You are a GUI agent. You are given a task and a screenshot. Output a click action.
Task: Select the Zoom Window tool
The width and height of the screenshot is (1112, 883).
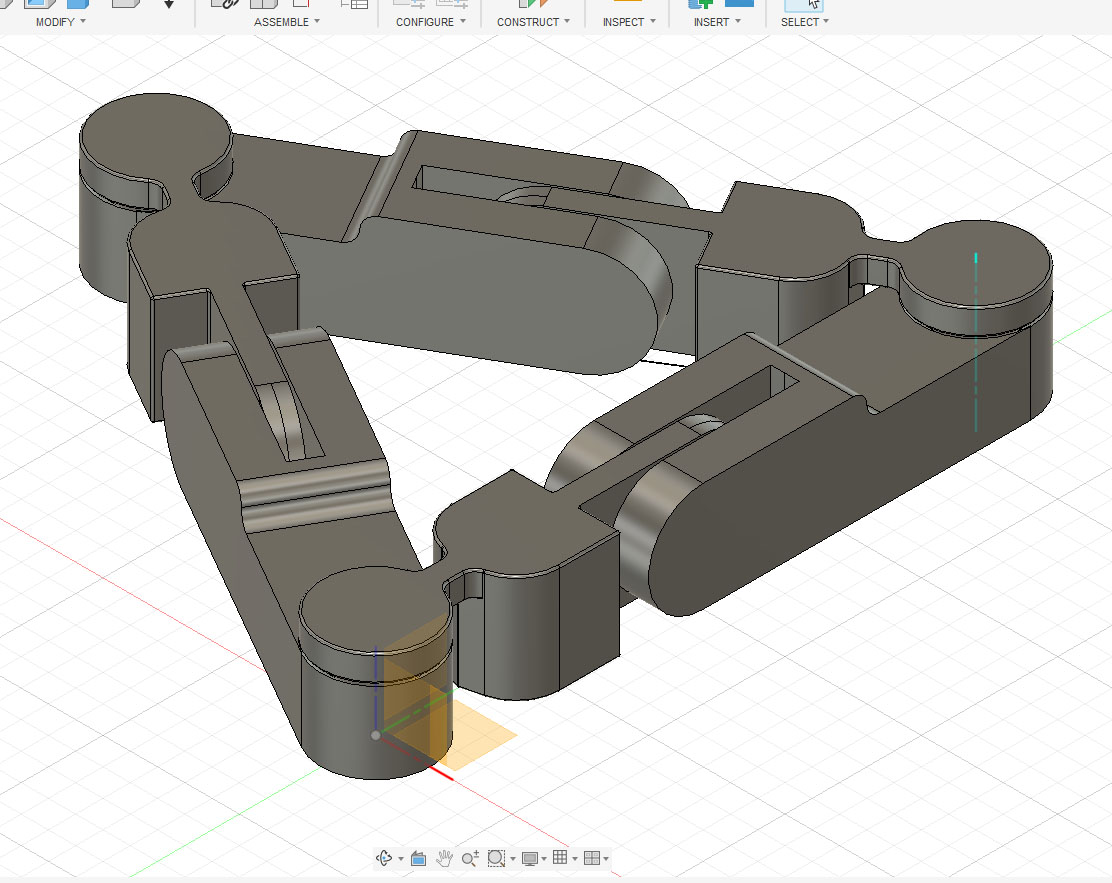pos(496,858)
